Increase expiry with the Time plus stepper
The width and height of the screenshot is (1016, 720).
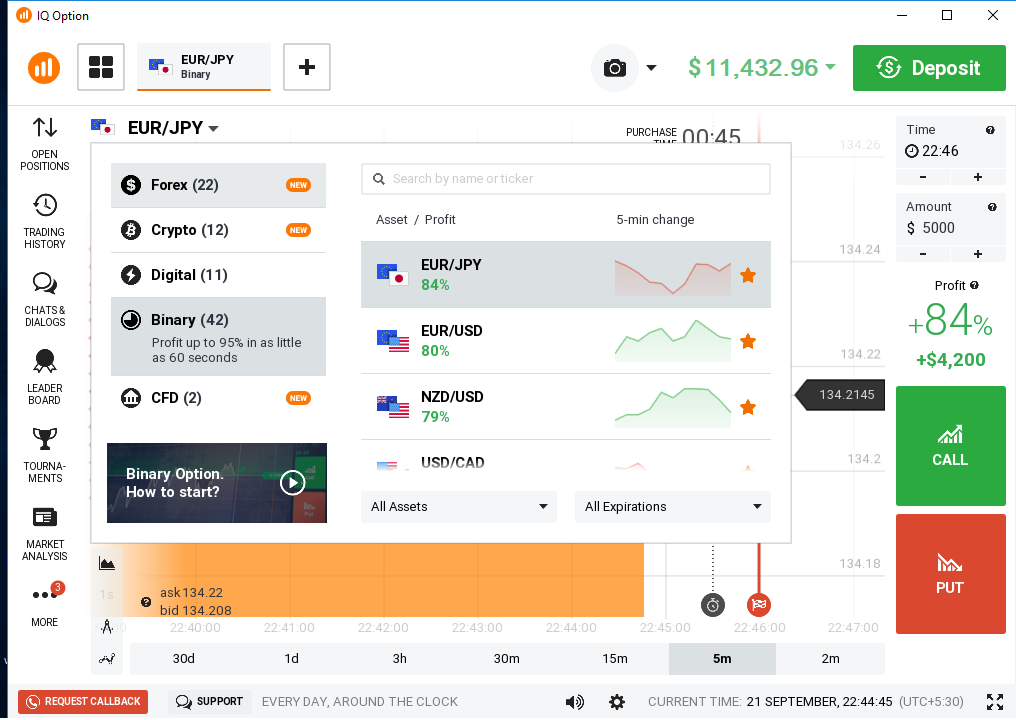pos(978,176)
